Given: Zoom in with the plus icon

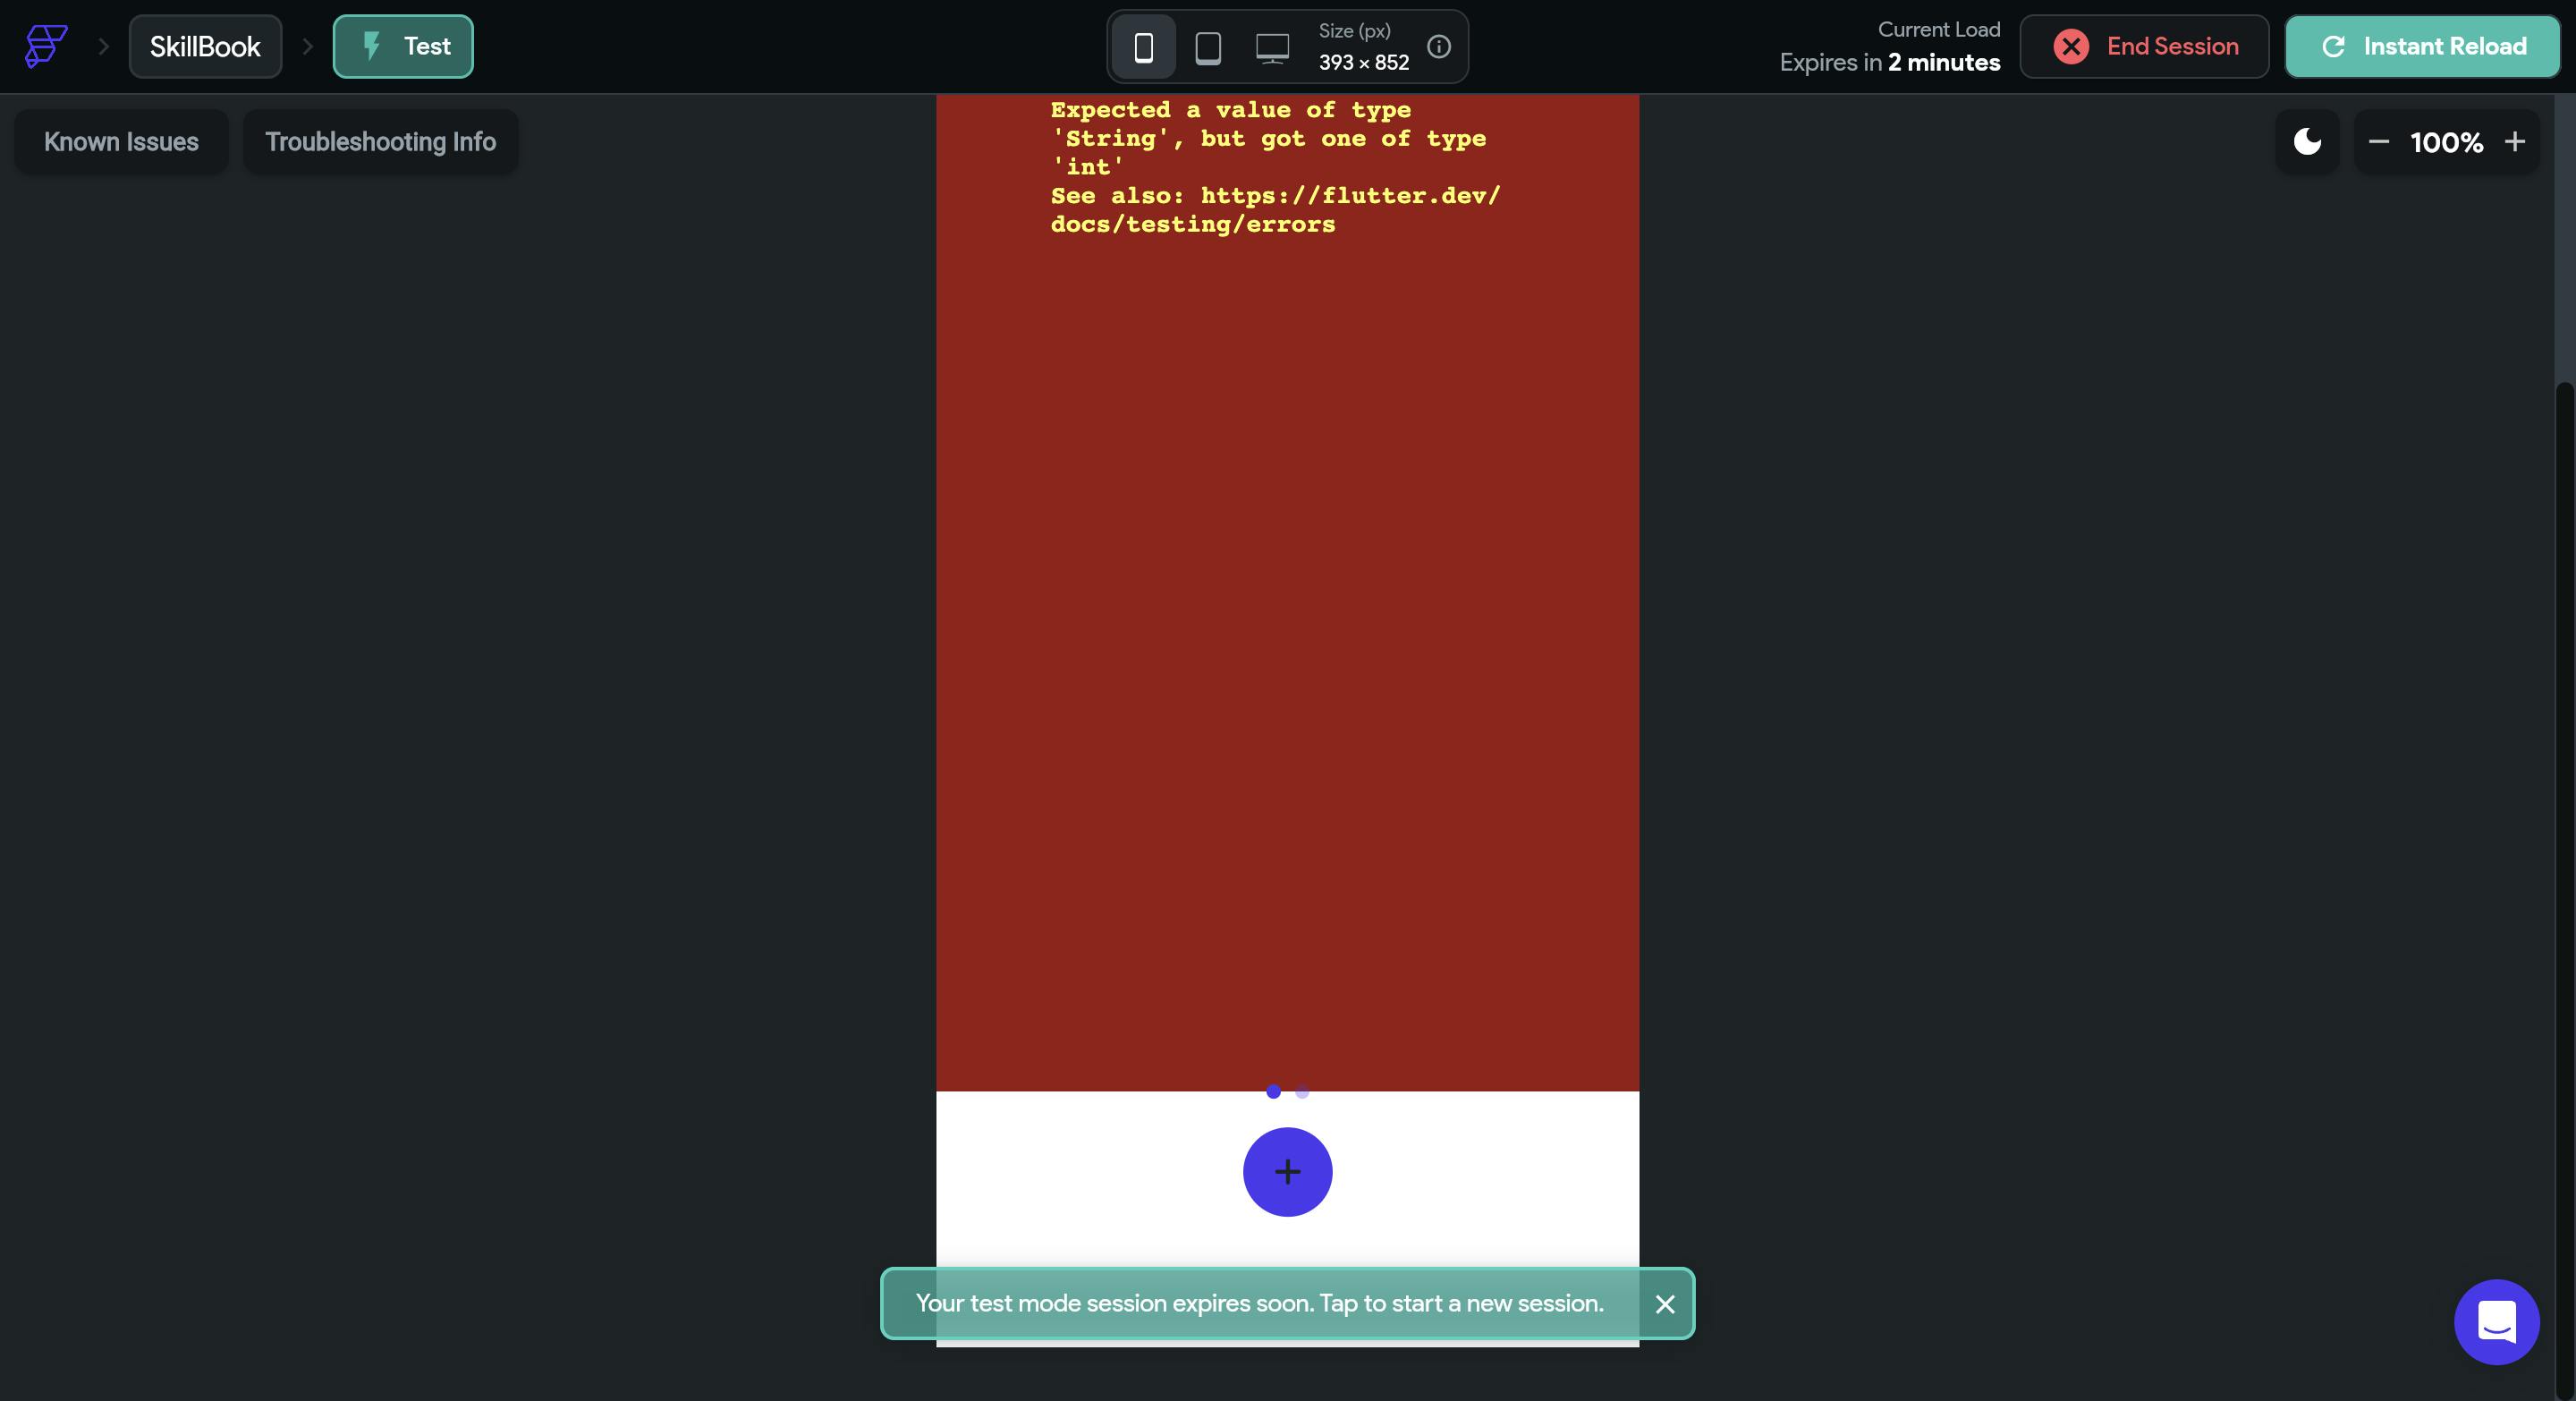Looking at the screenshot, I should [x=2514, y=142].
